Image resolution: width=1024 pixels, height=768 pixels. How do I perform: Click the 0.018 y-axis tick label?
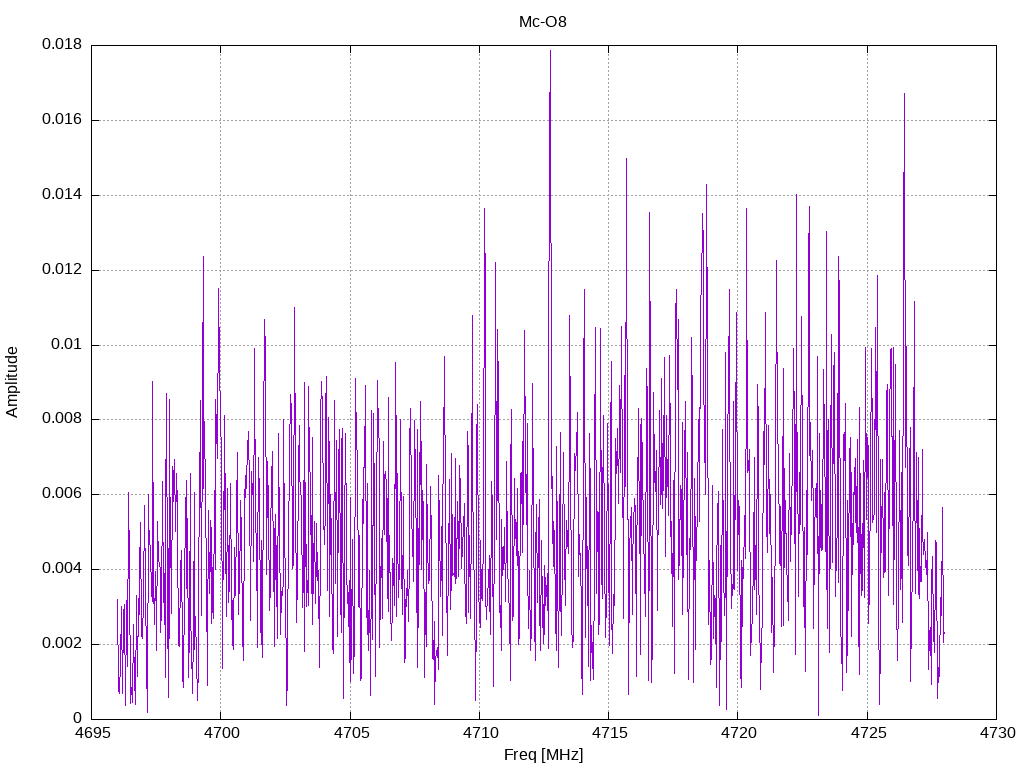click(62, 44)
